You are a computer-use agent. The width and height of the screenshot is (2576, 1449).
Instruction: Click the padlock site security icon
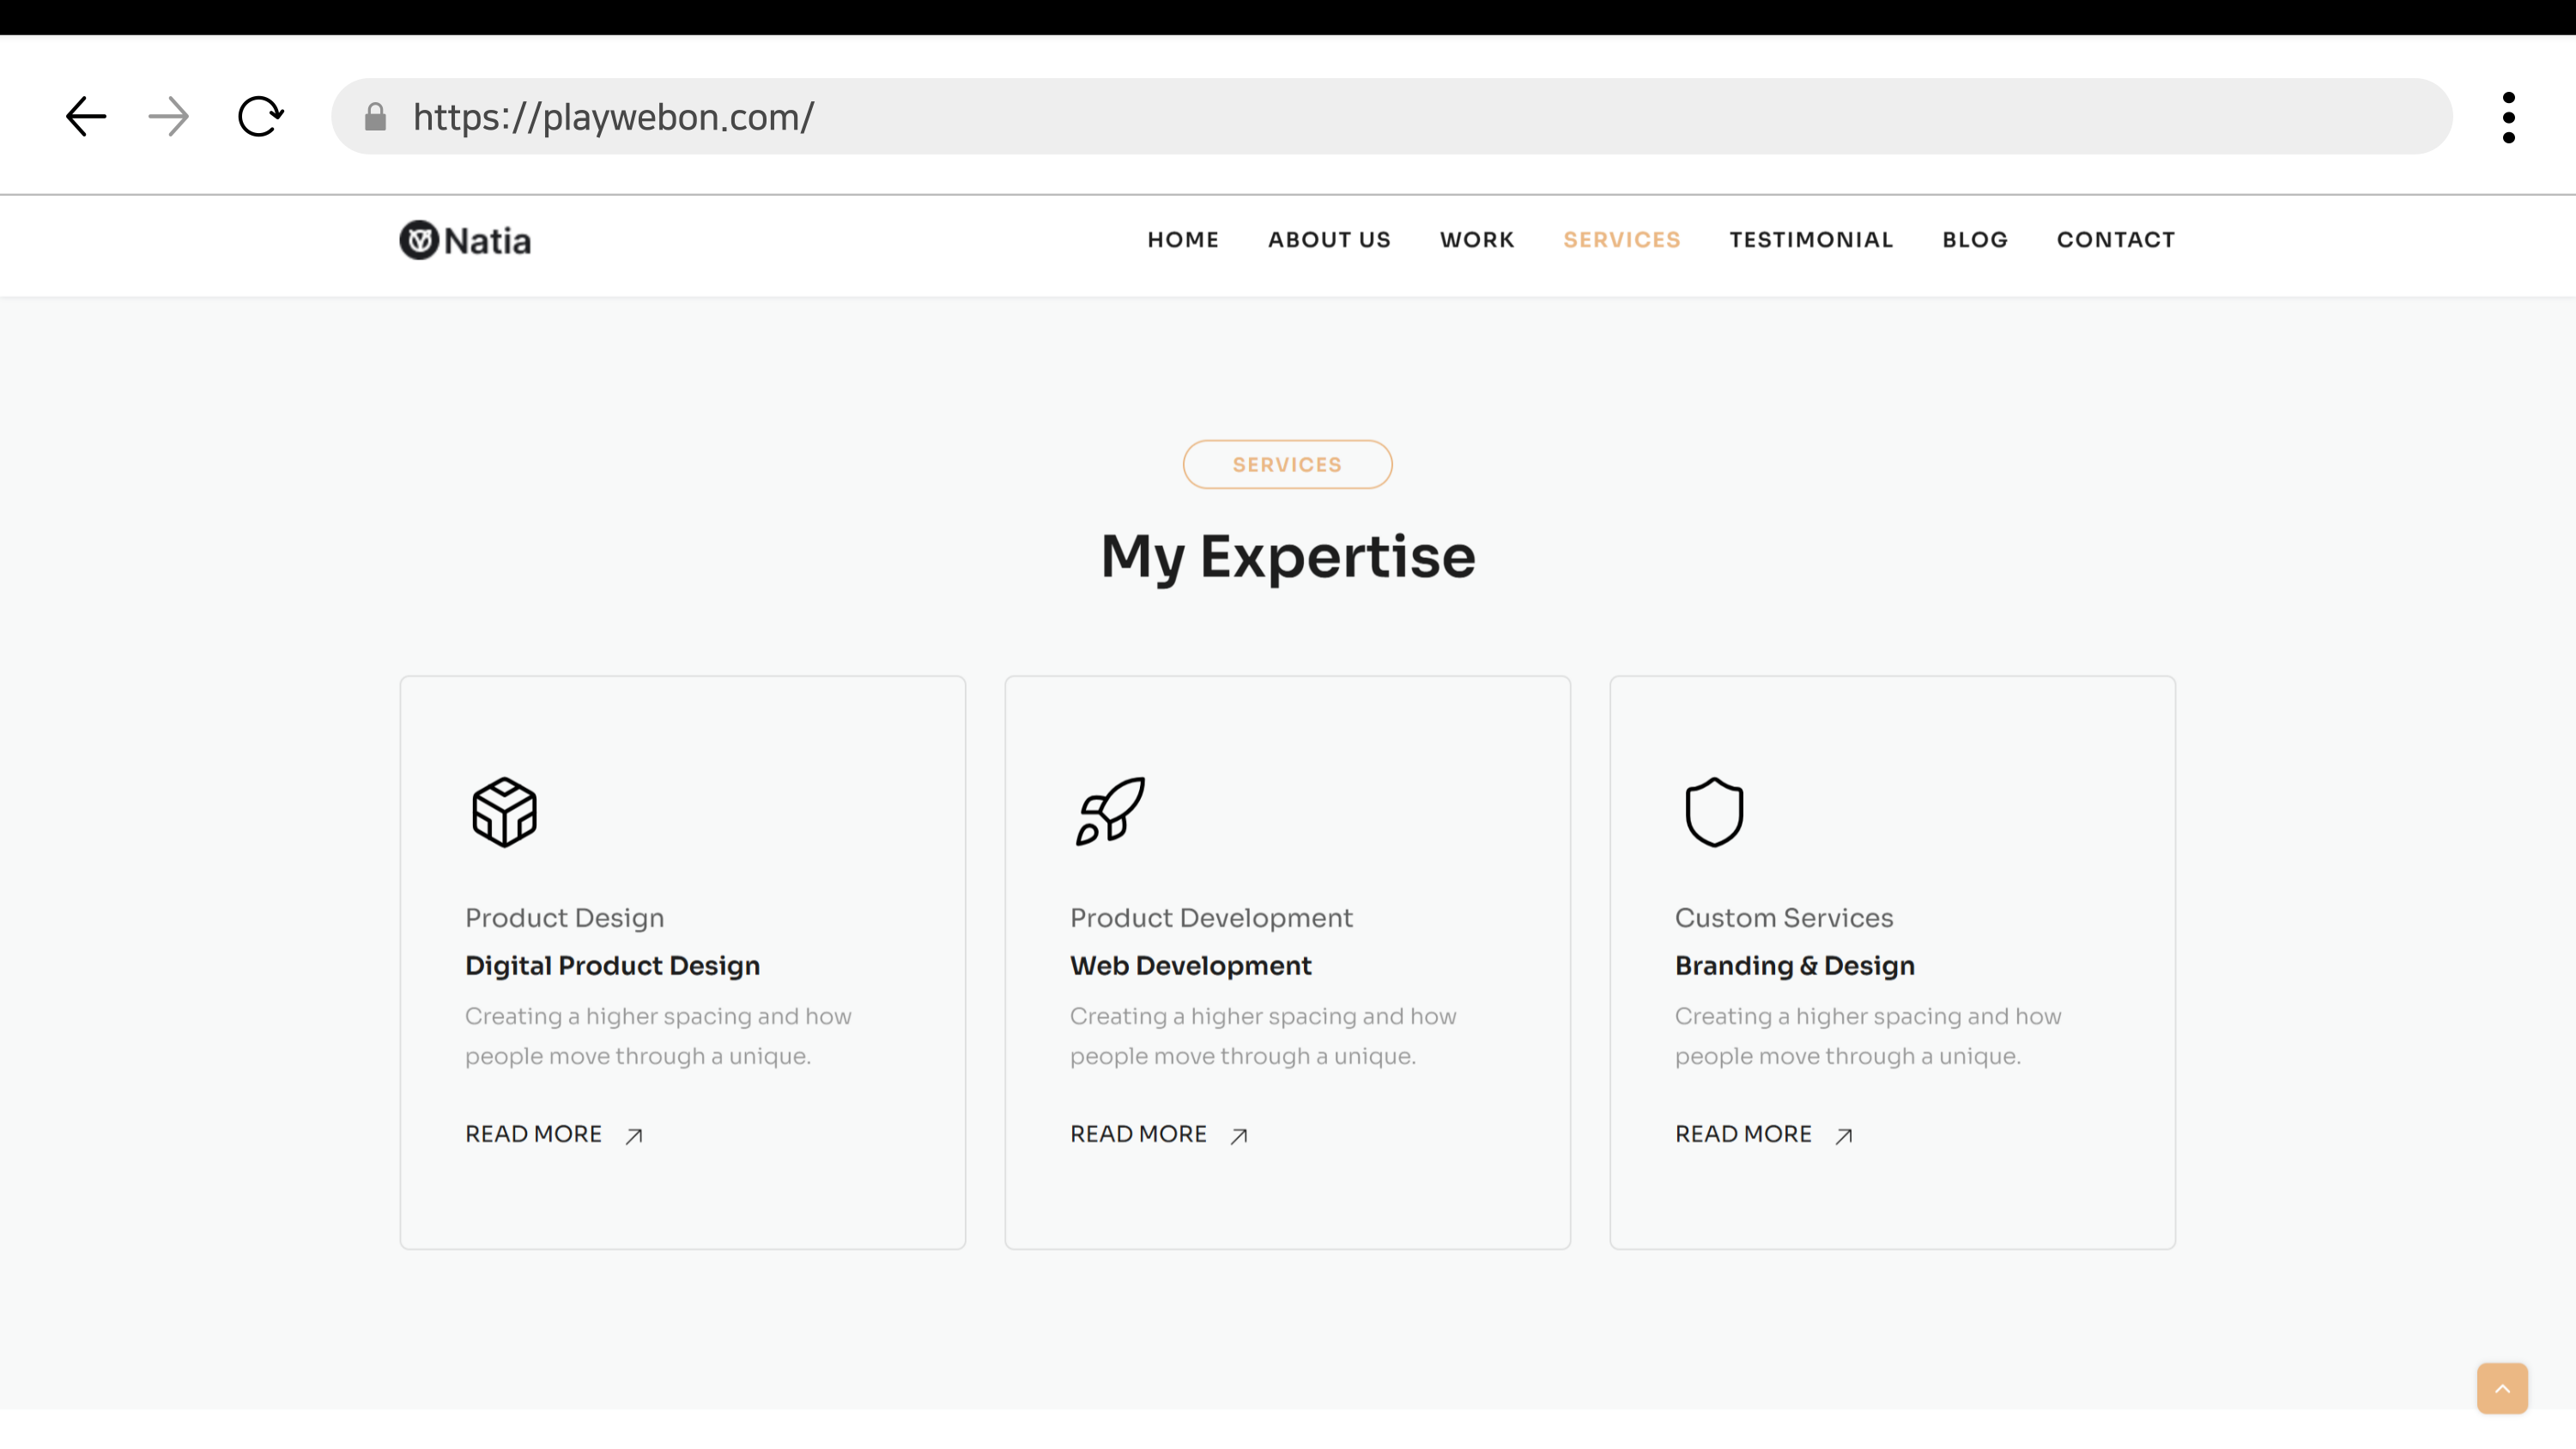click(375, 118)
